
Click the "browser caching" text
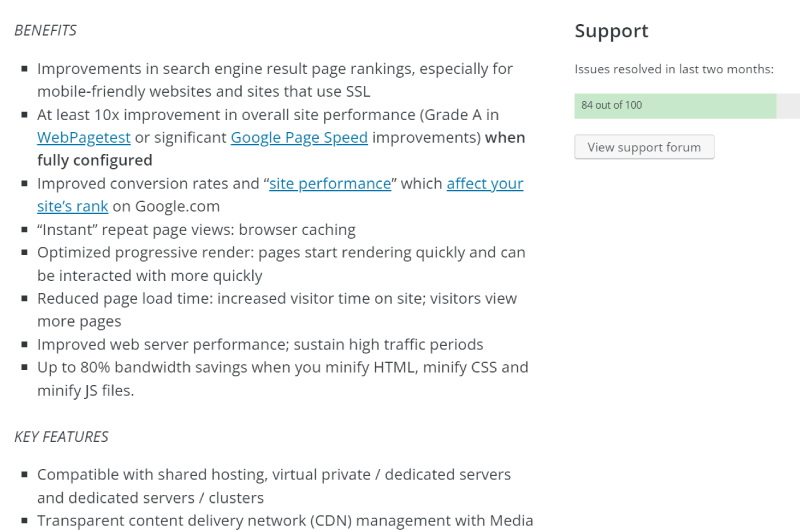pyautogui.click(x=297, y=230)
